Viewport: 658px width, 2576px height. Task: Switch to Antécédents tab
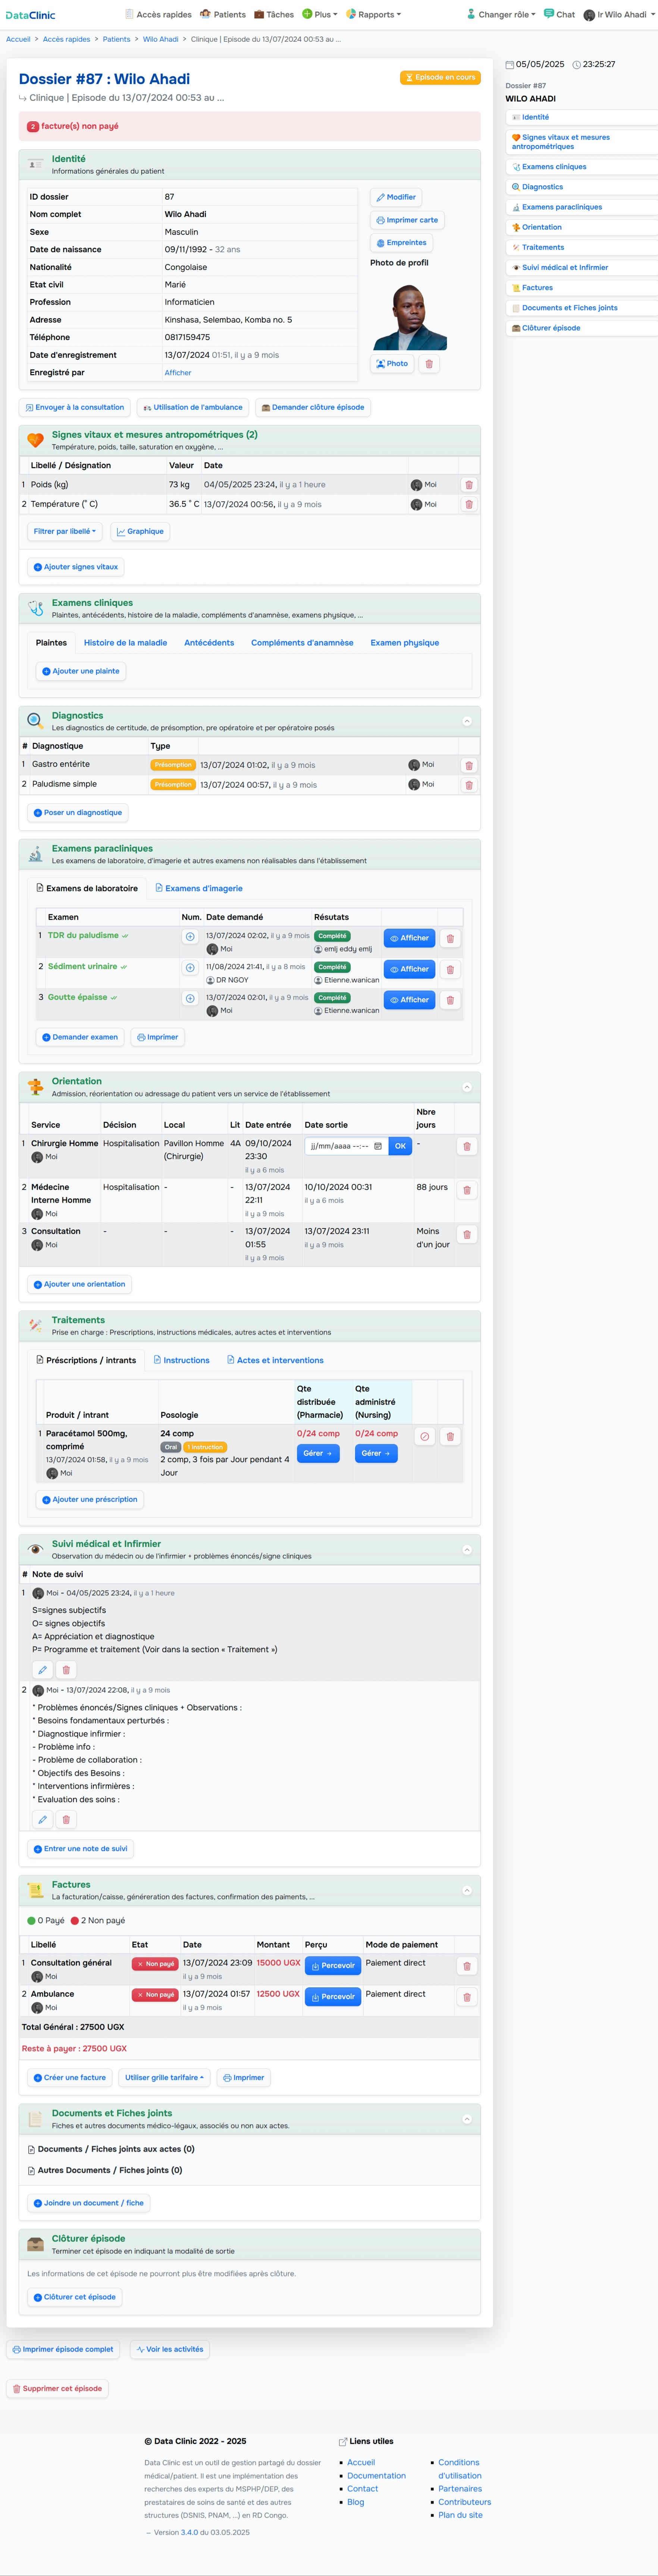coord(209,643)
